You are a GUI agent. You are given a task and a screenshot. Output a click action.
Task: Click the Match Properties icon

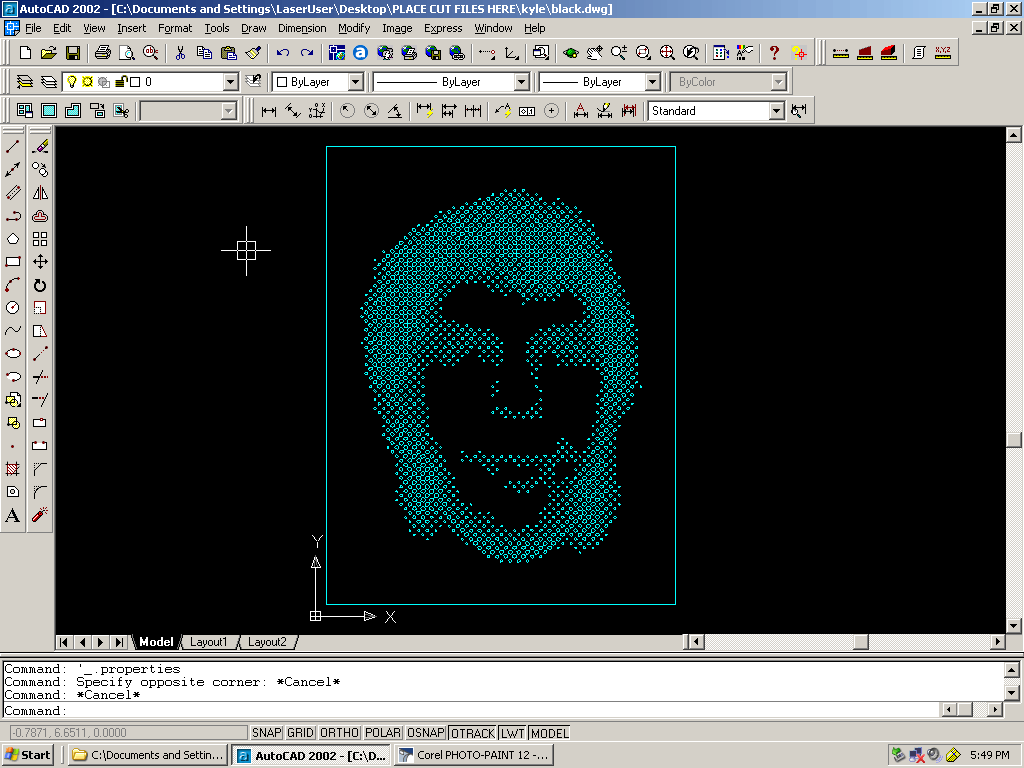tap(250, 51)
